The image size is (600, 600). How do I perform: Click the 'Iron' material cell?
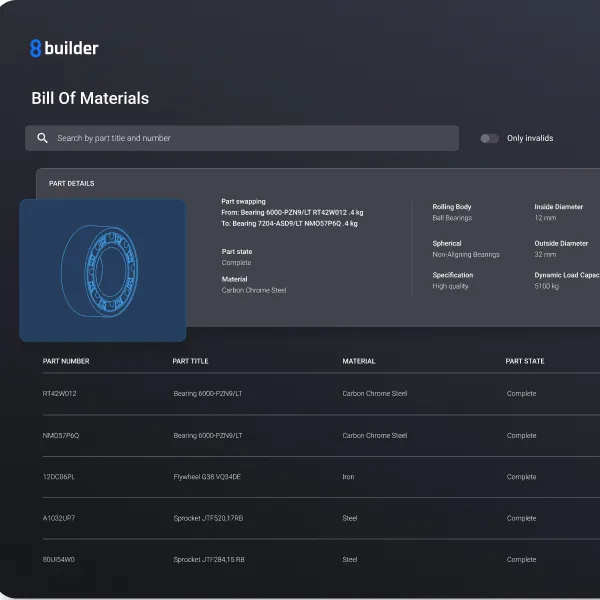point(348,477)
